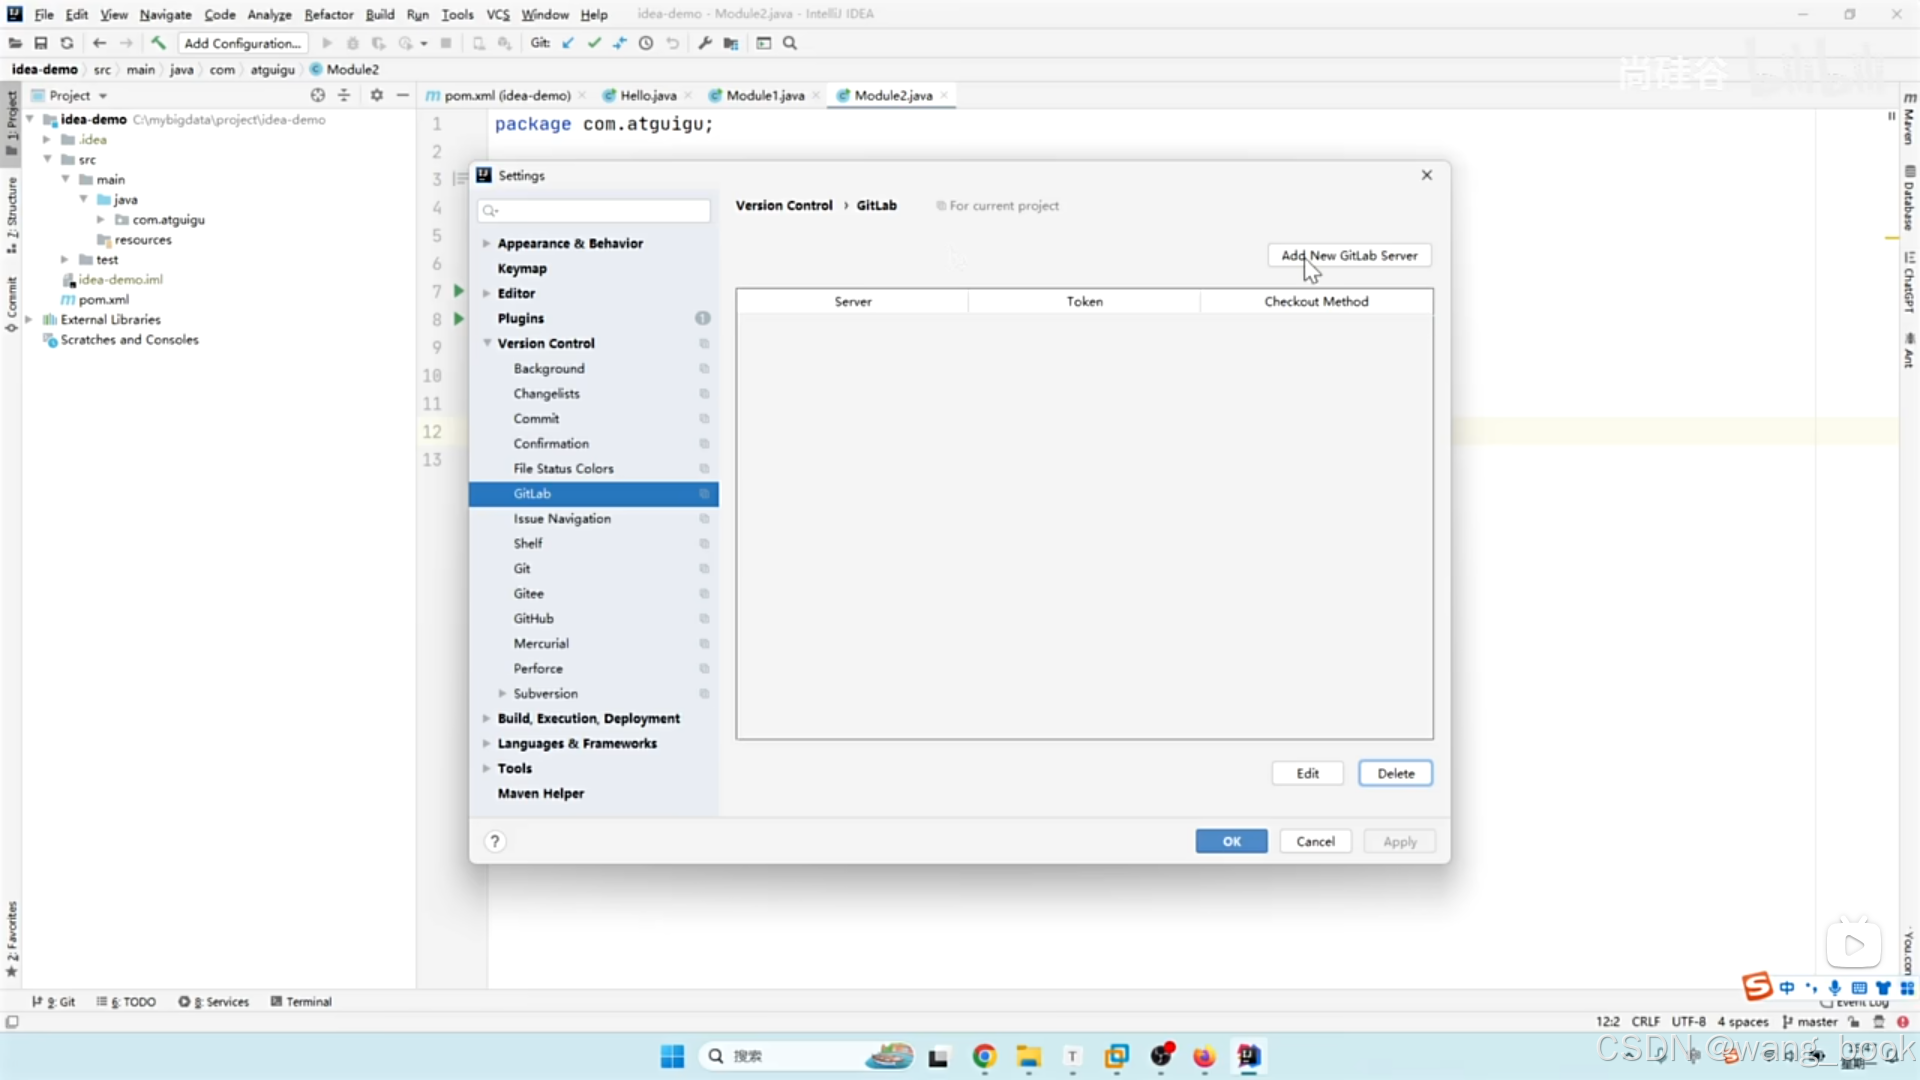Open the settings wrench icon in toolbar
The height and width of the screenshot is (1080, 1920).
click(705, 43)
